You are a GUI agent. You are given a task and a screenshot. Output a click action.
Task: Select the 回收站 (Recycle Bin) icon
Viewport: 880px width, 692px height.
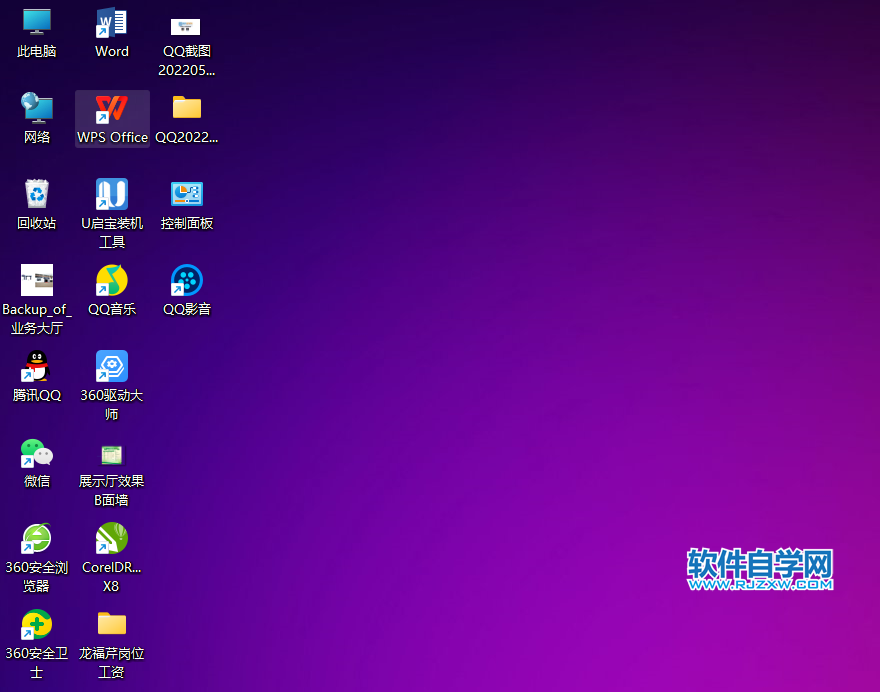pyautogui.click(x=37, y=194)
